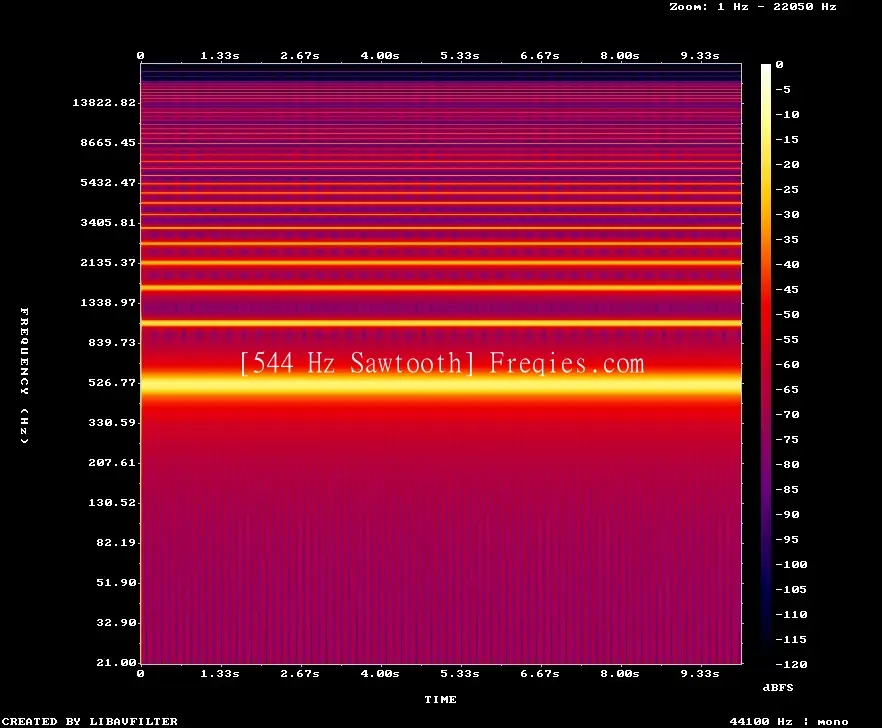Select the 5432.47 frequency axis label
Screen dimensions: 882x728
[108, 182]
